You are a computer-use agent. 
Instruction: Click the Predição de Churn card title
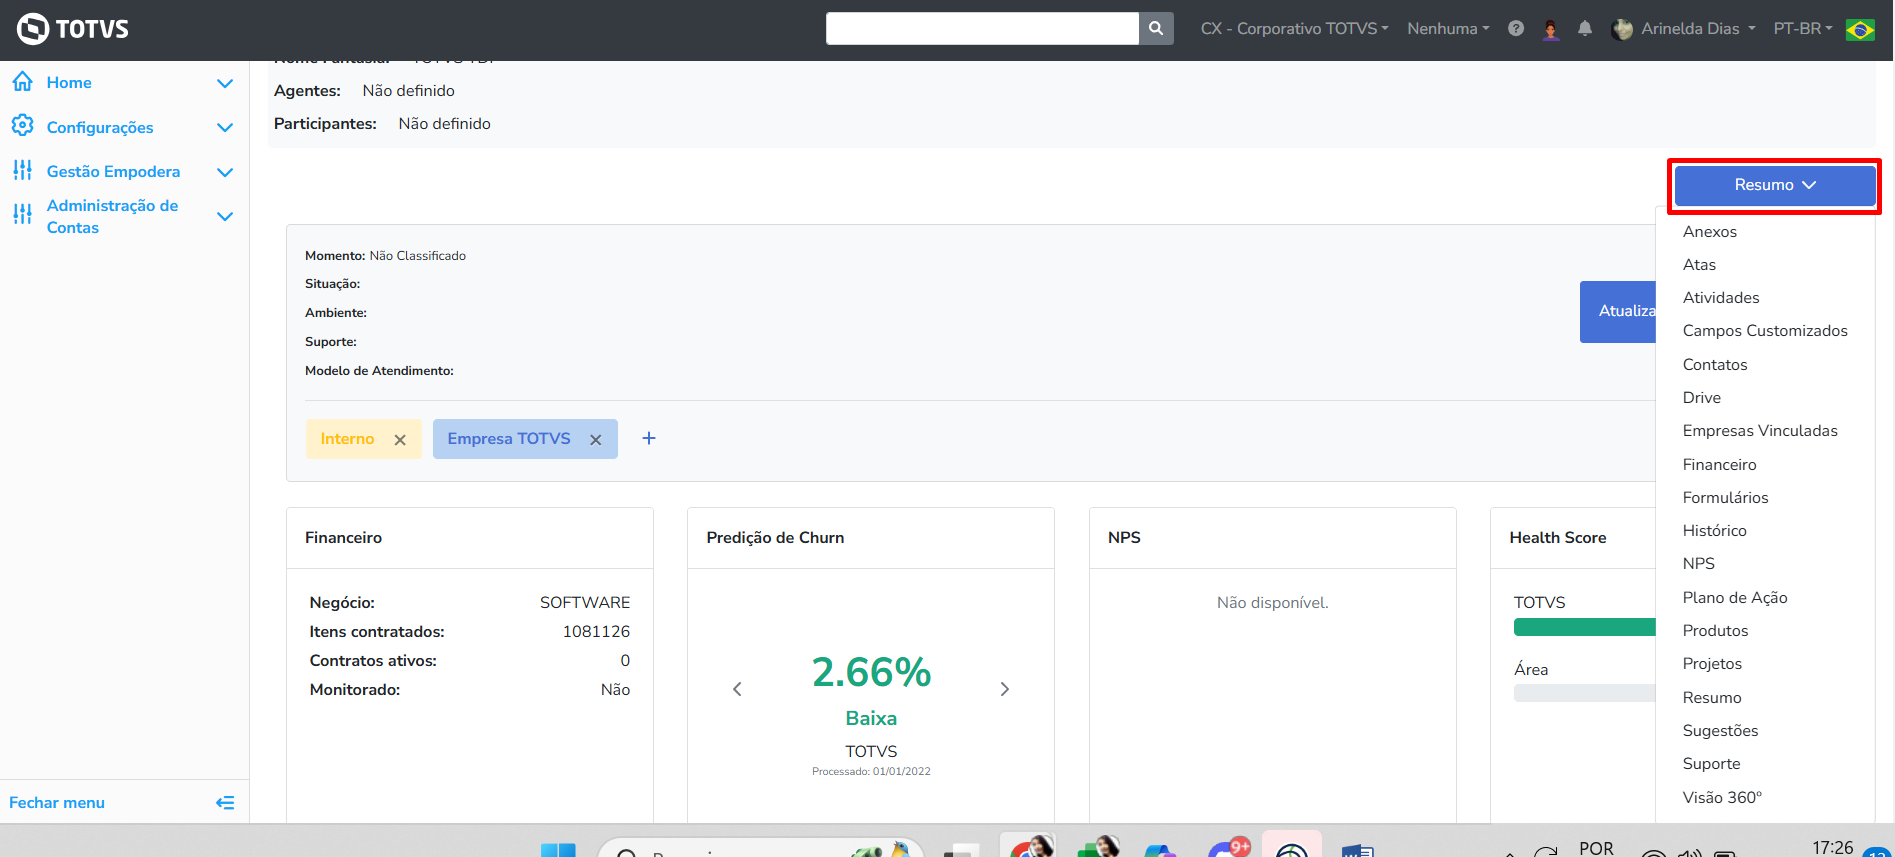[x=775, y=538]
